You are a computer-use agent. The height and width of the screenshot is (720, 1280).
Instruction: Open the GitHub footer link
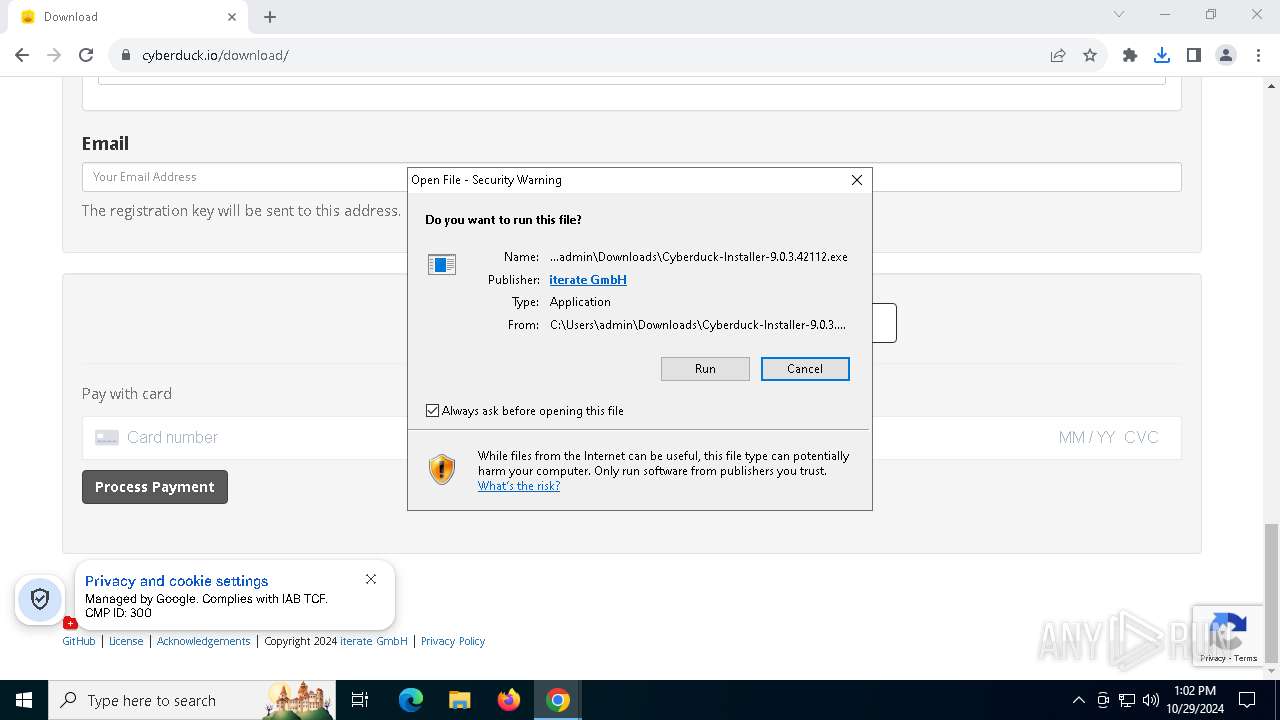point(79,641)
